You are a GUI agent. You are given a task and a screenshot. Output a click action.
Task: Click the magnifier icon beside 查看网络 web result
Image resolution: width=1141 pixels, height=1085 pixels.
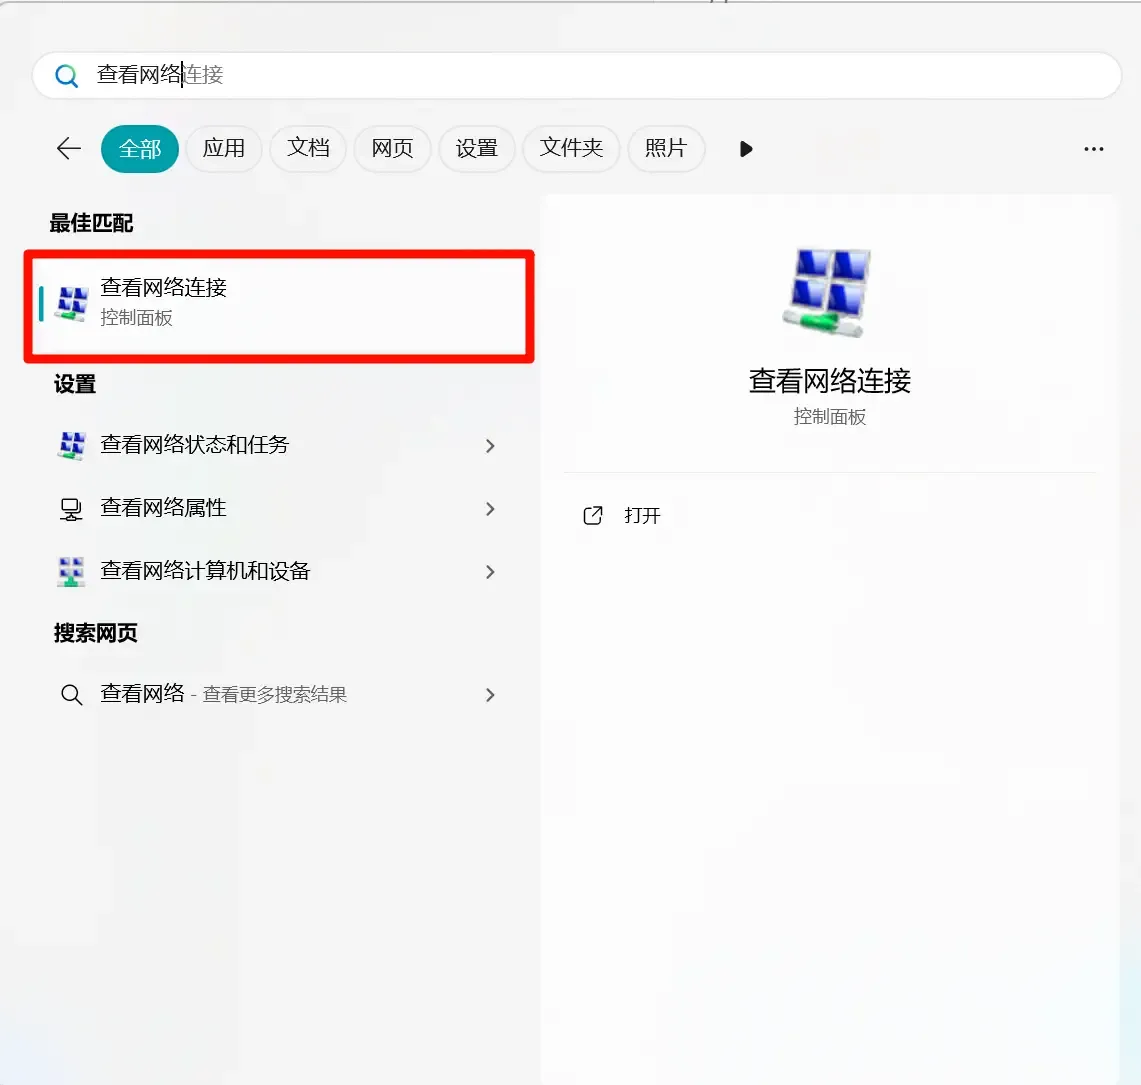tap(70, 694)
